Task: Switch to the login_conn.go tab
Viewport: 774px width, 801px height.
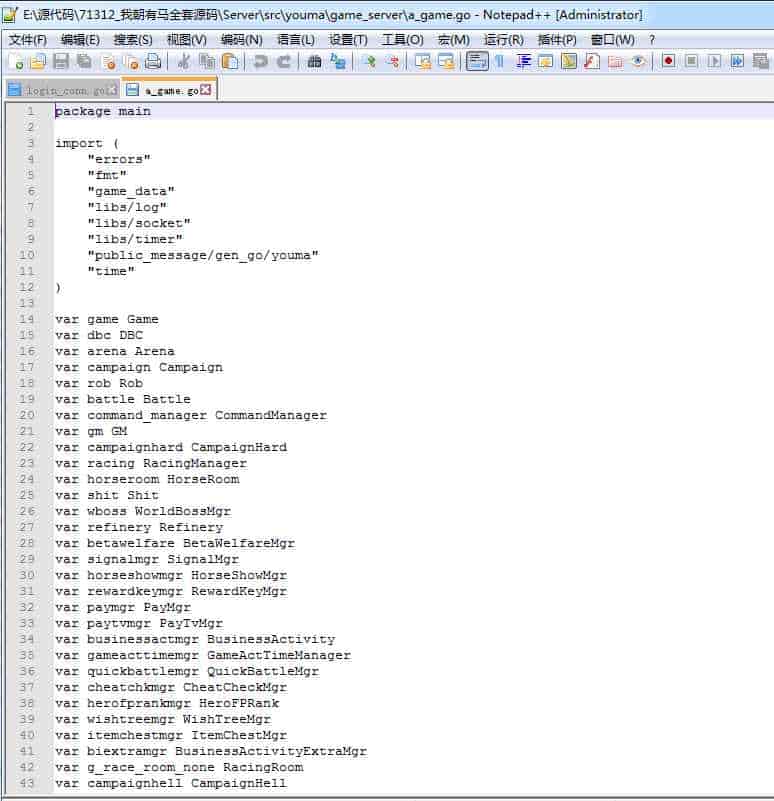Action: (x=62, y=90)
